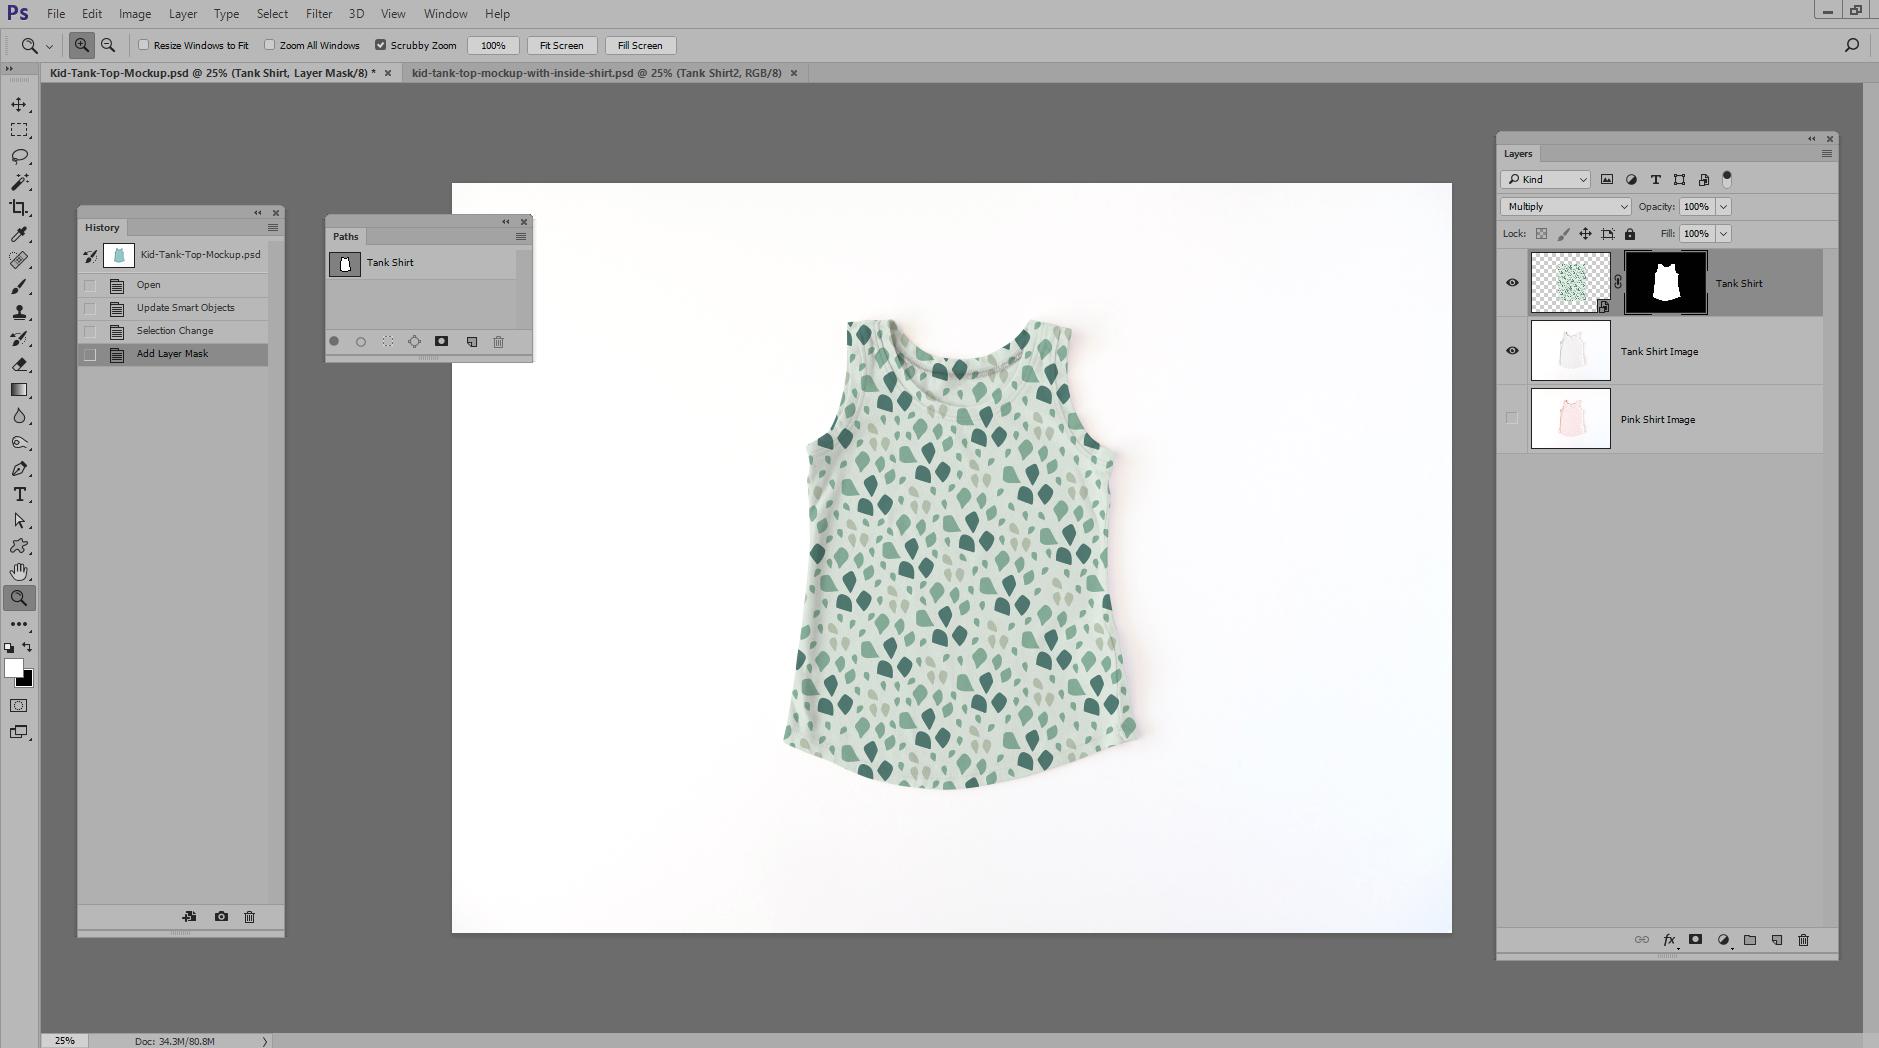Select the Hand tool

(18, 571)
